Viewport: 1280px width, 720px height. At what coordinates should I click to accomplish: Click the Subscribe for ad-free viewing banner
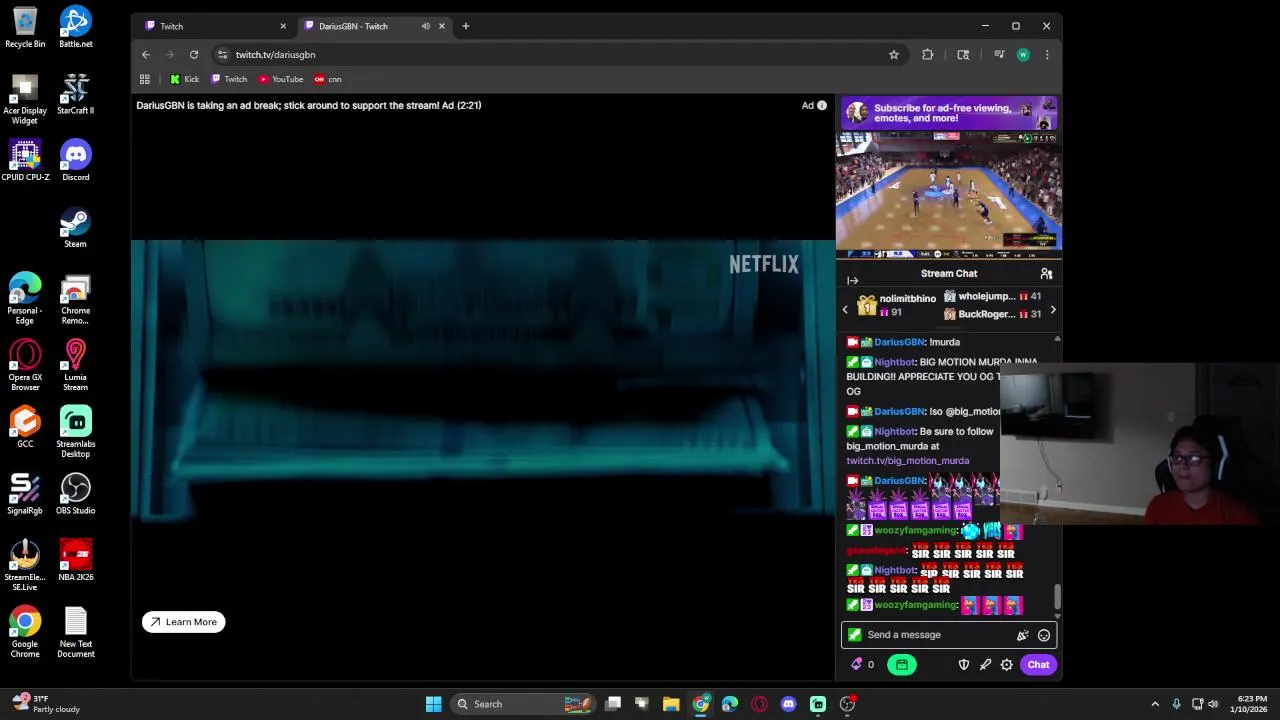(948, 113)
